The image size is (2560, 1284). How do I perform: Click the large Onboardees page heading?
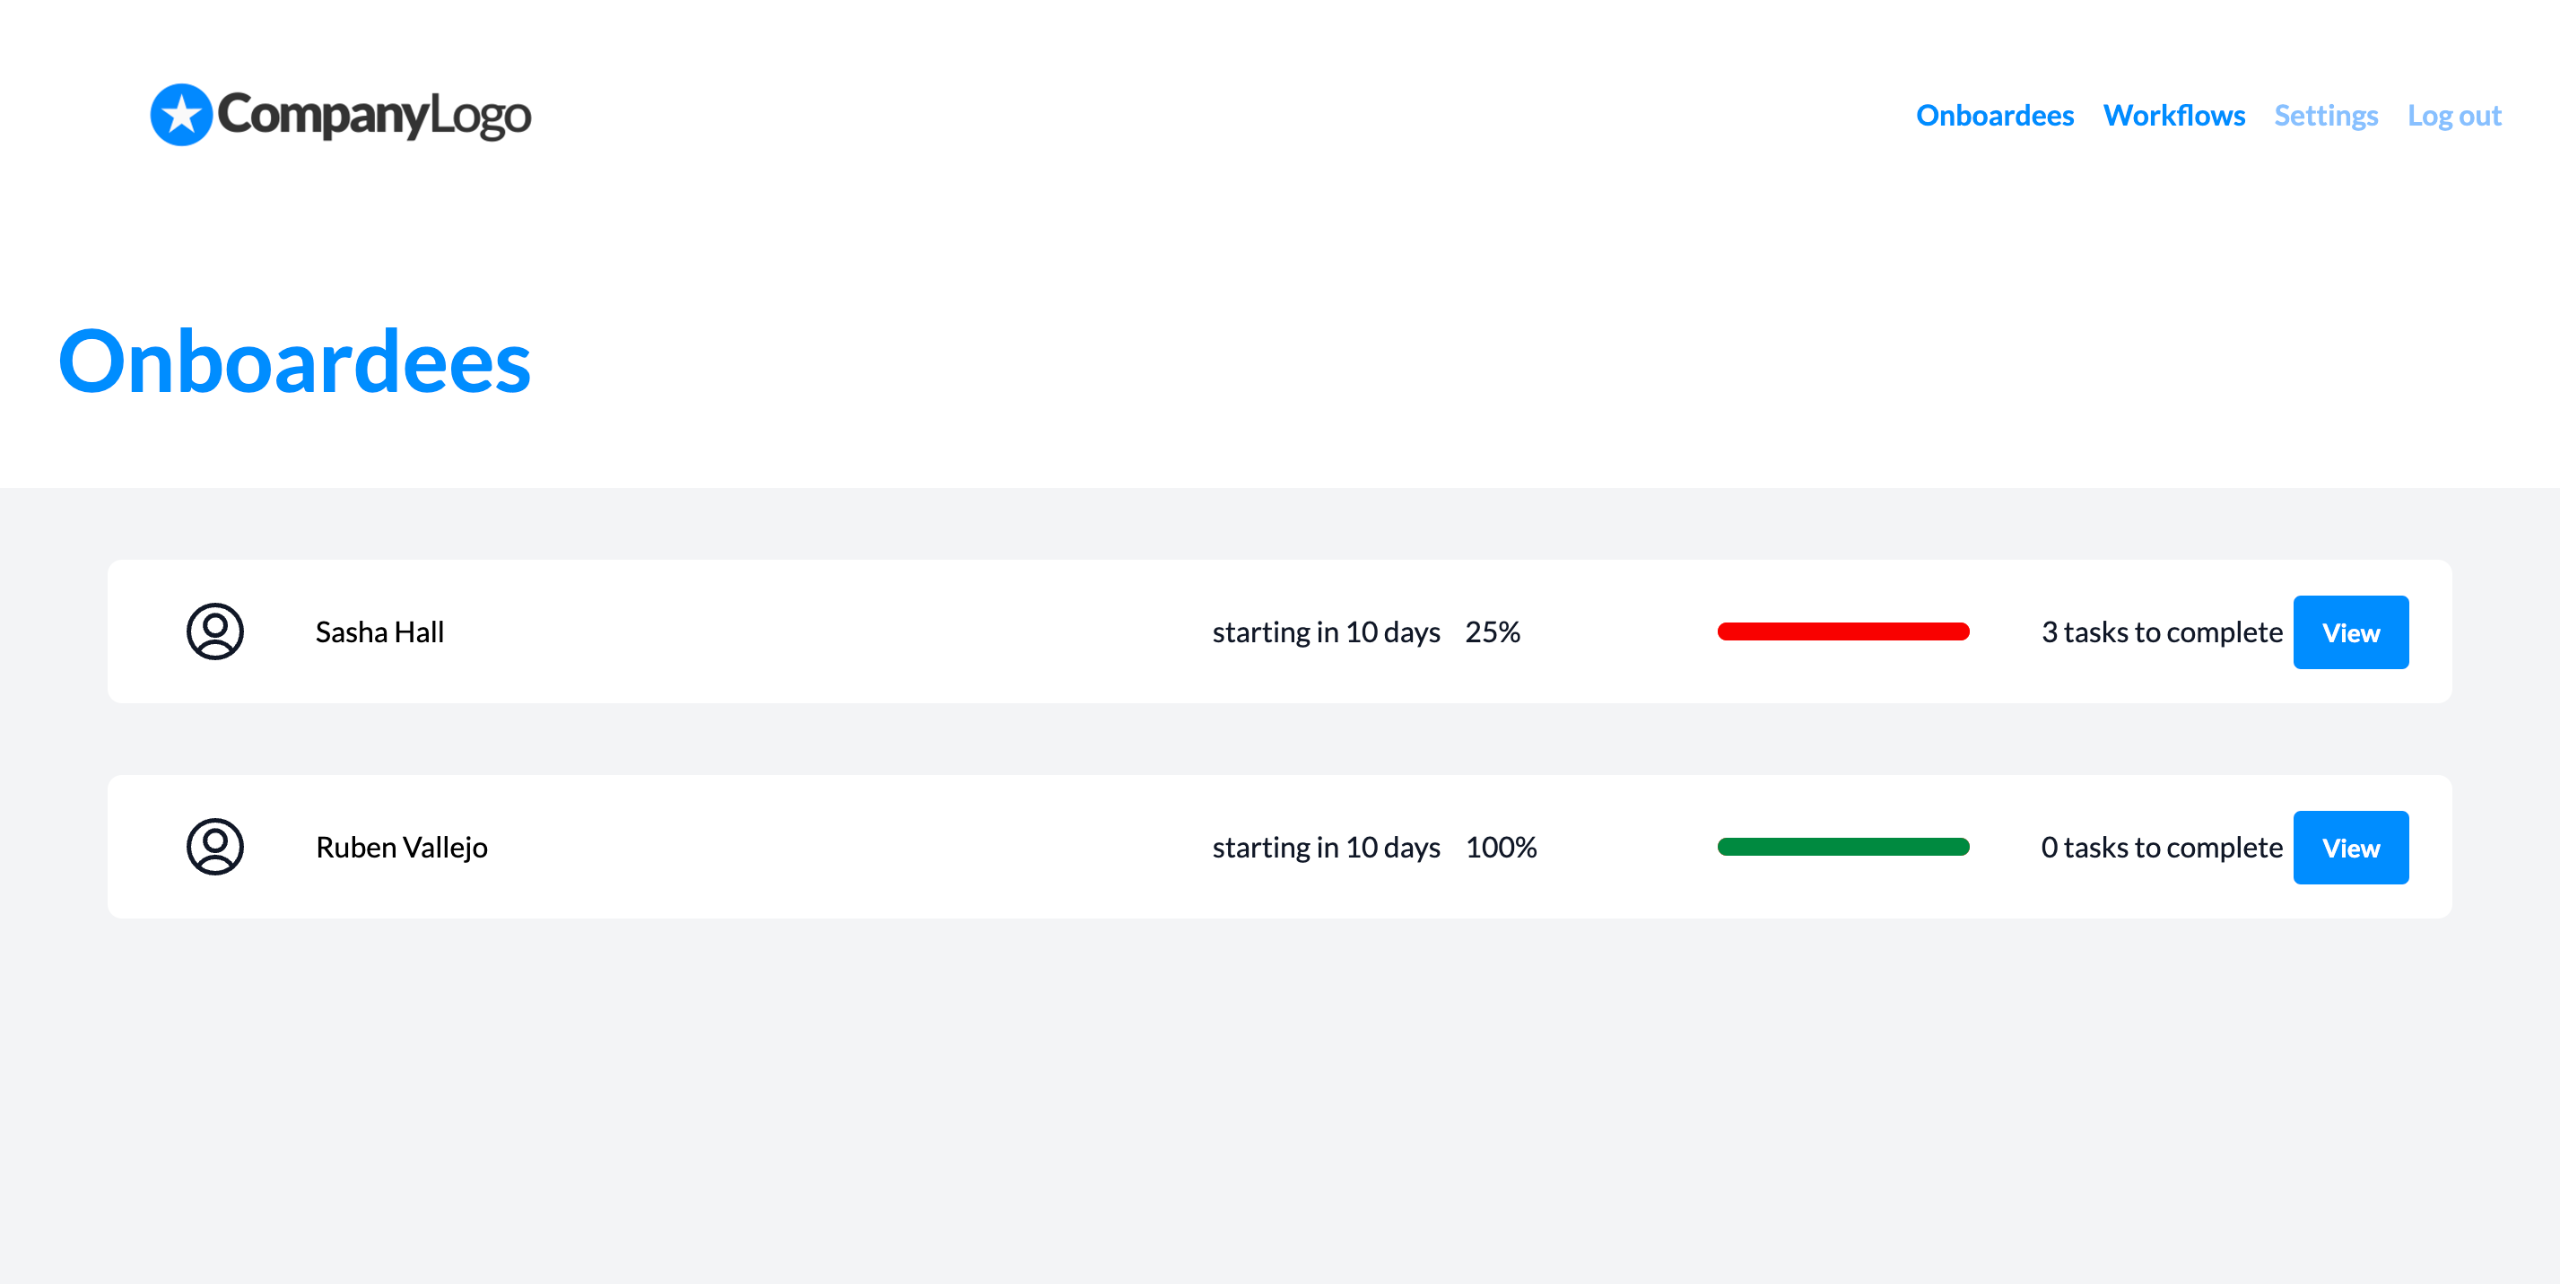point(294,362)
